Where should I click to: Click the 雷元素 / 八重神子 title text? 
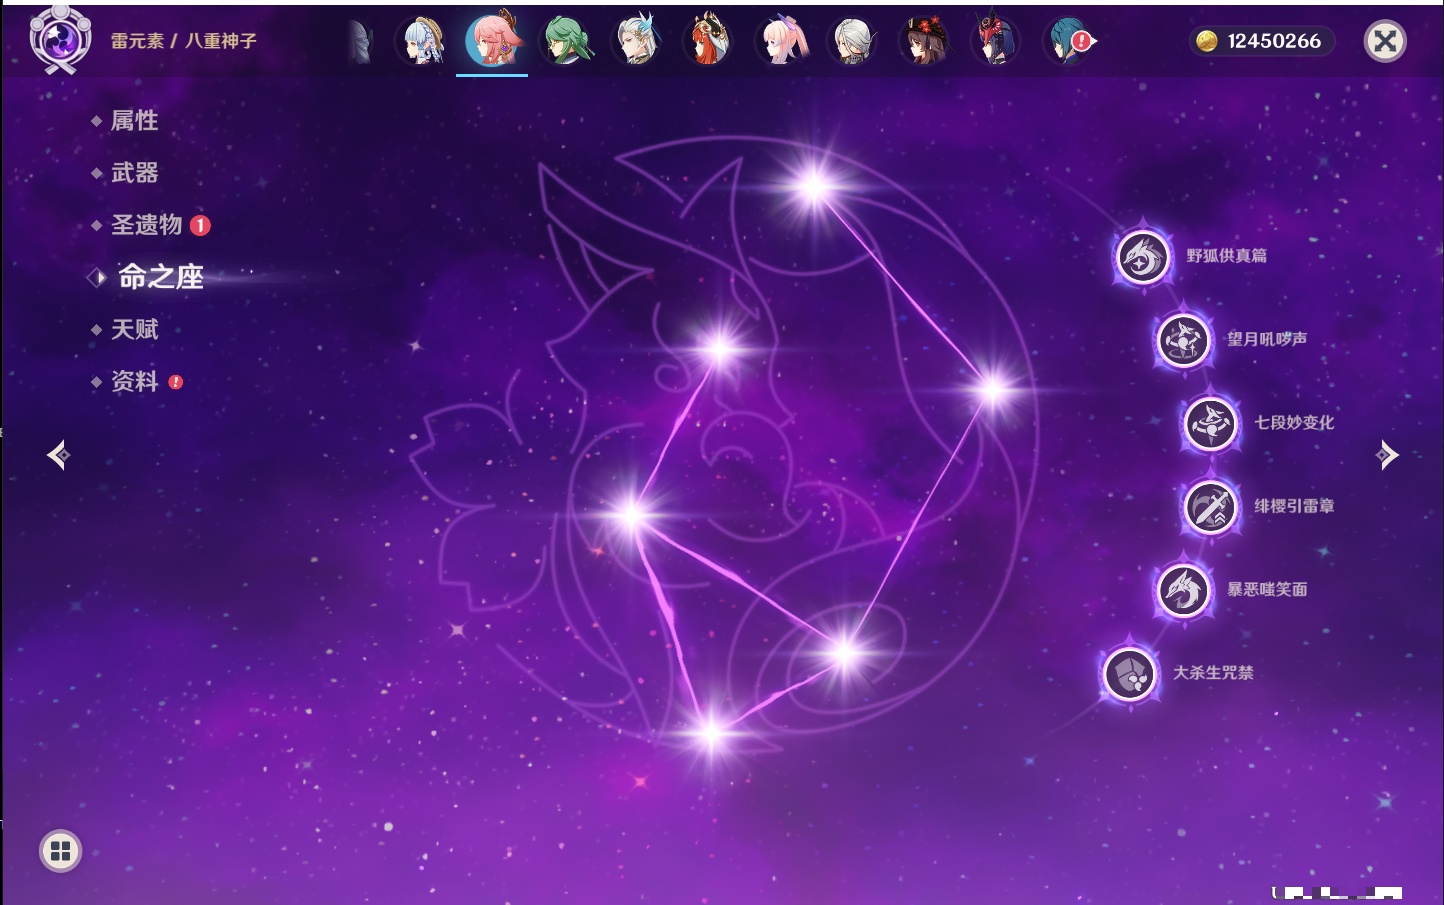[x=183, y=41]
